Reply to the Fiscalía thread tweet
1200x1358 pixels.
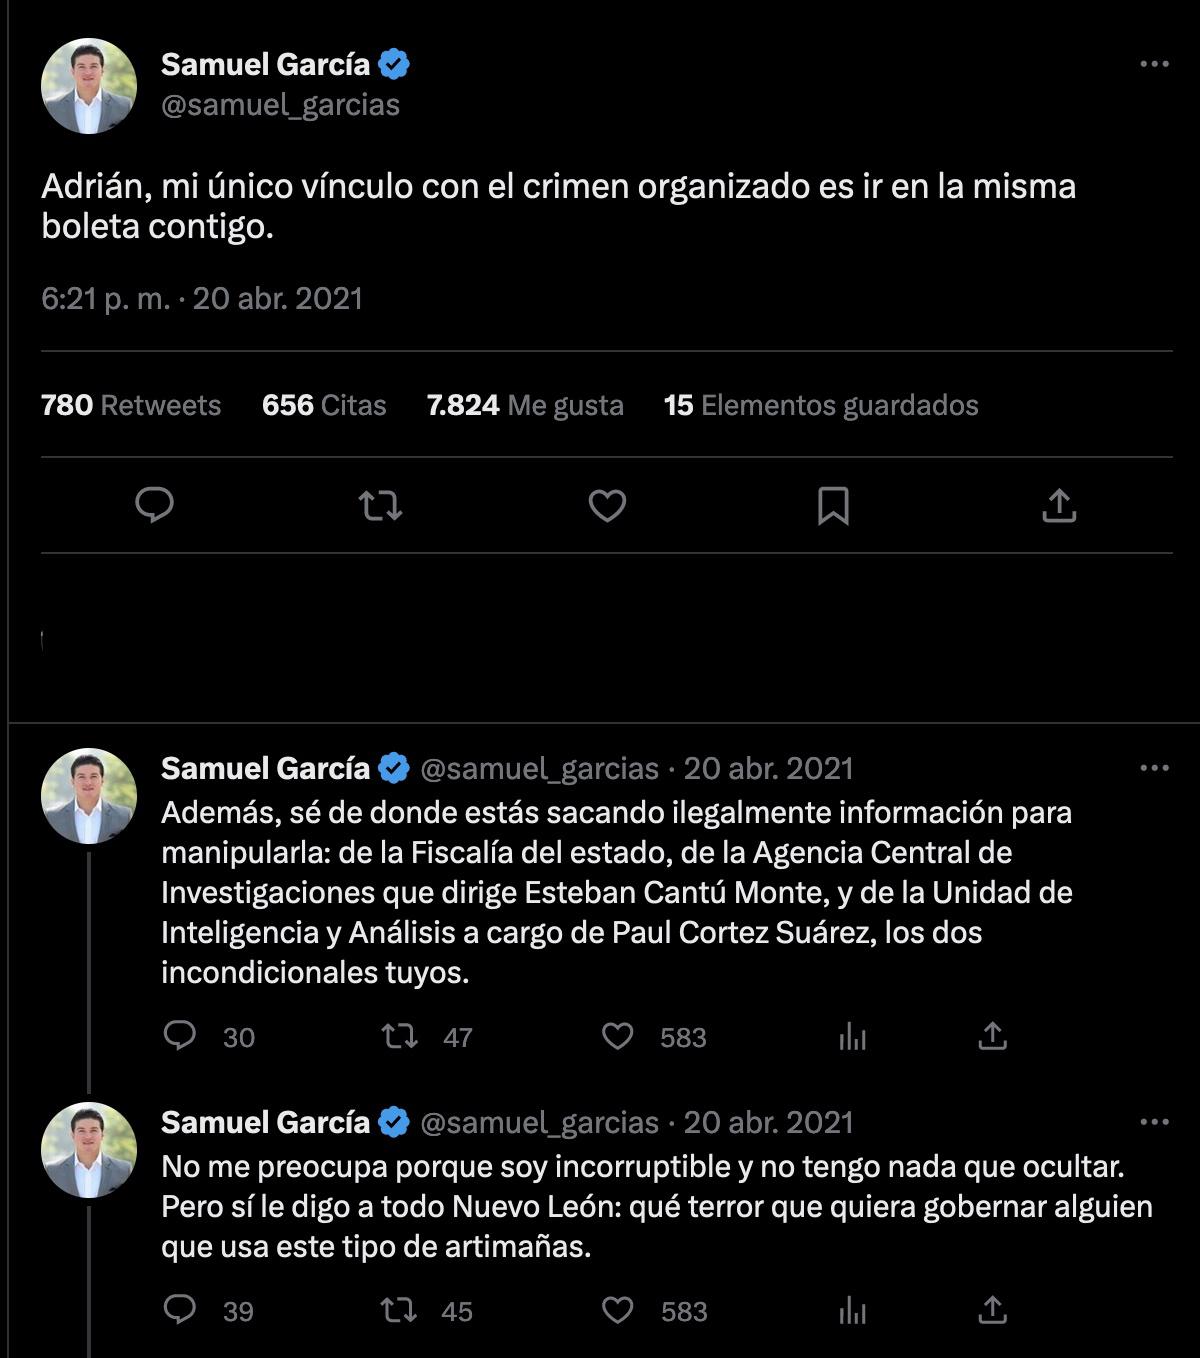180,1036
